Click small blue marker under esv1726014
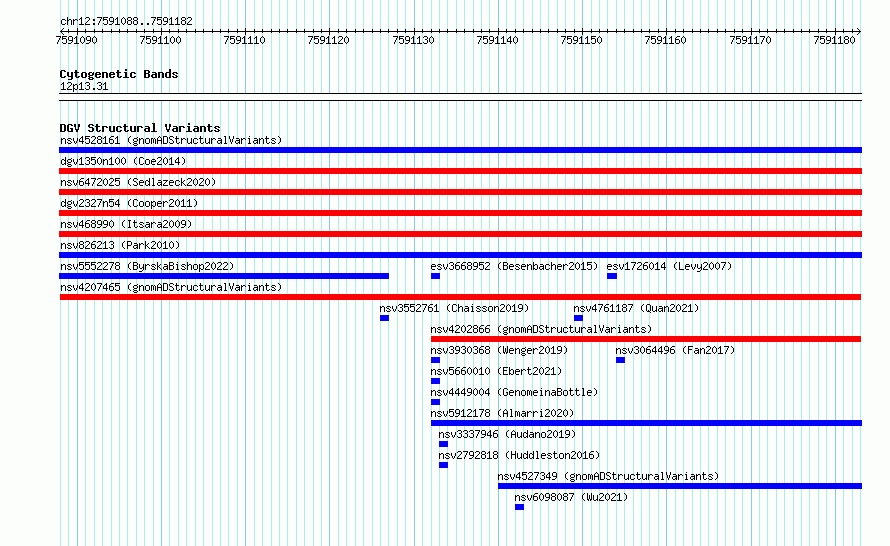The image size is (890, 546). pyautogui.click(x=612, y=276)
